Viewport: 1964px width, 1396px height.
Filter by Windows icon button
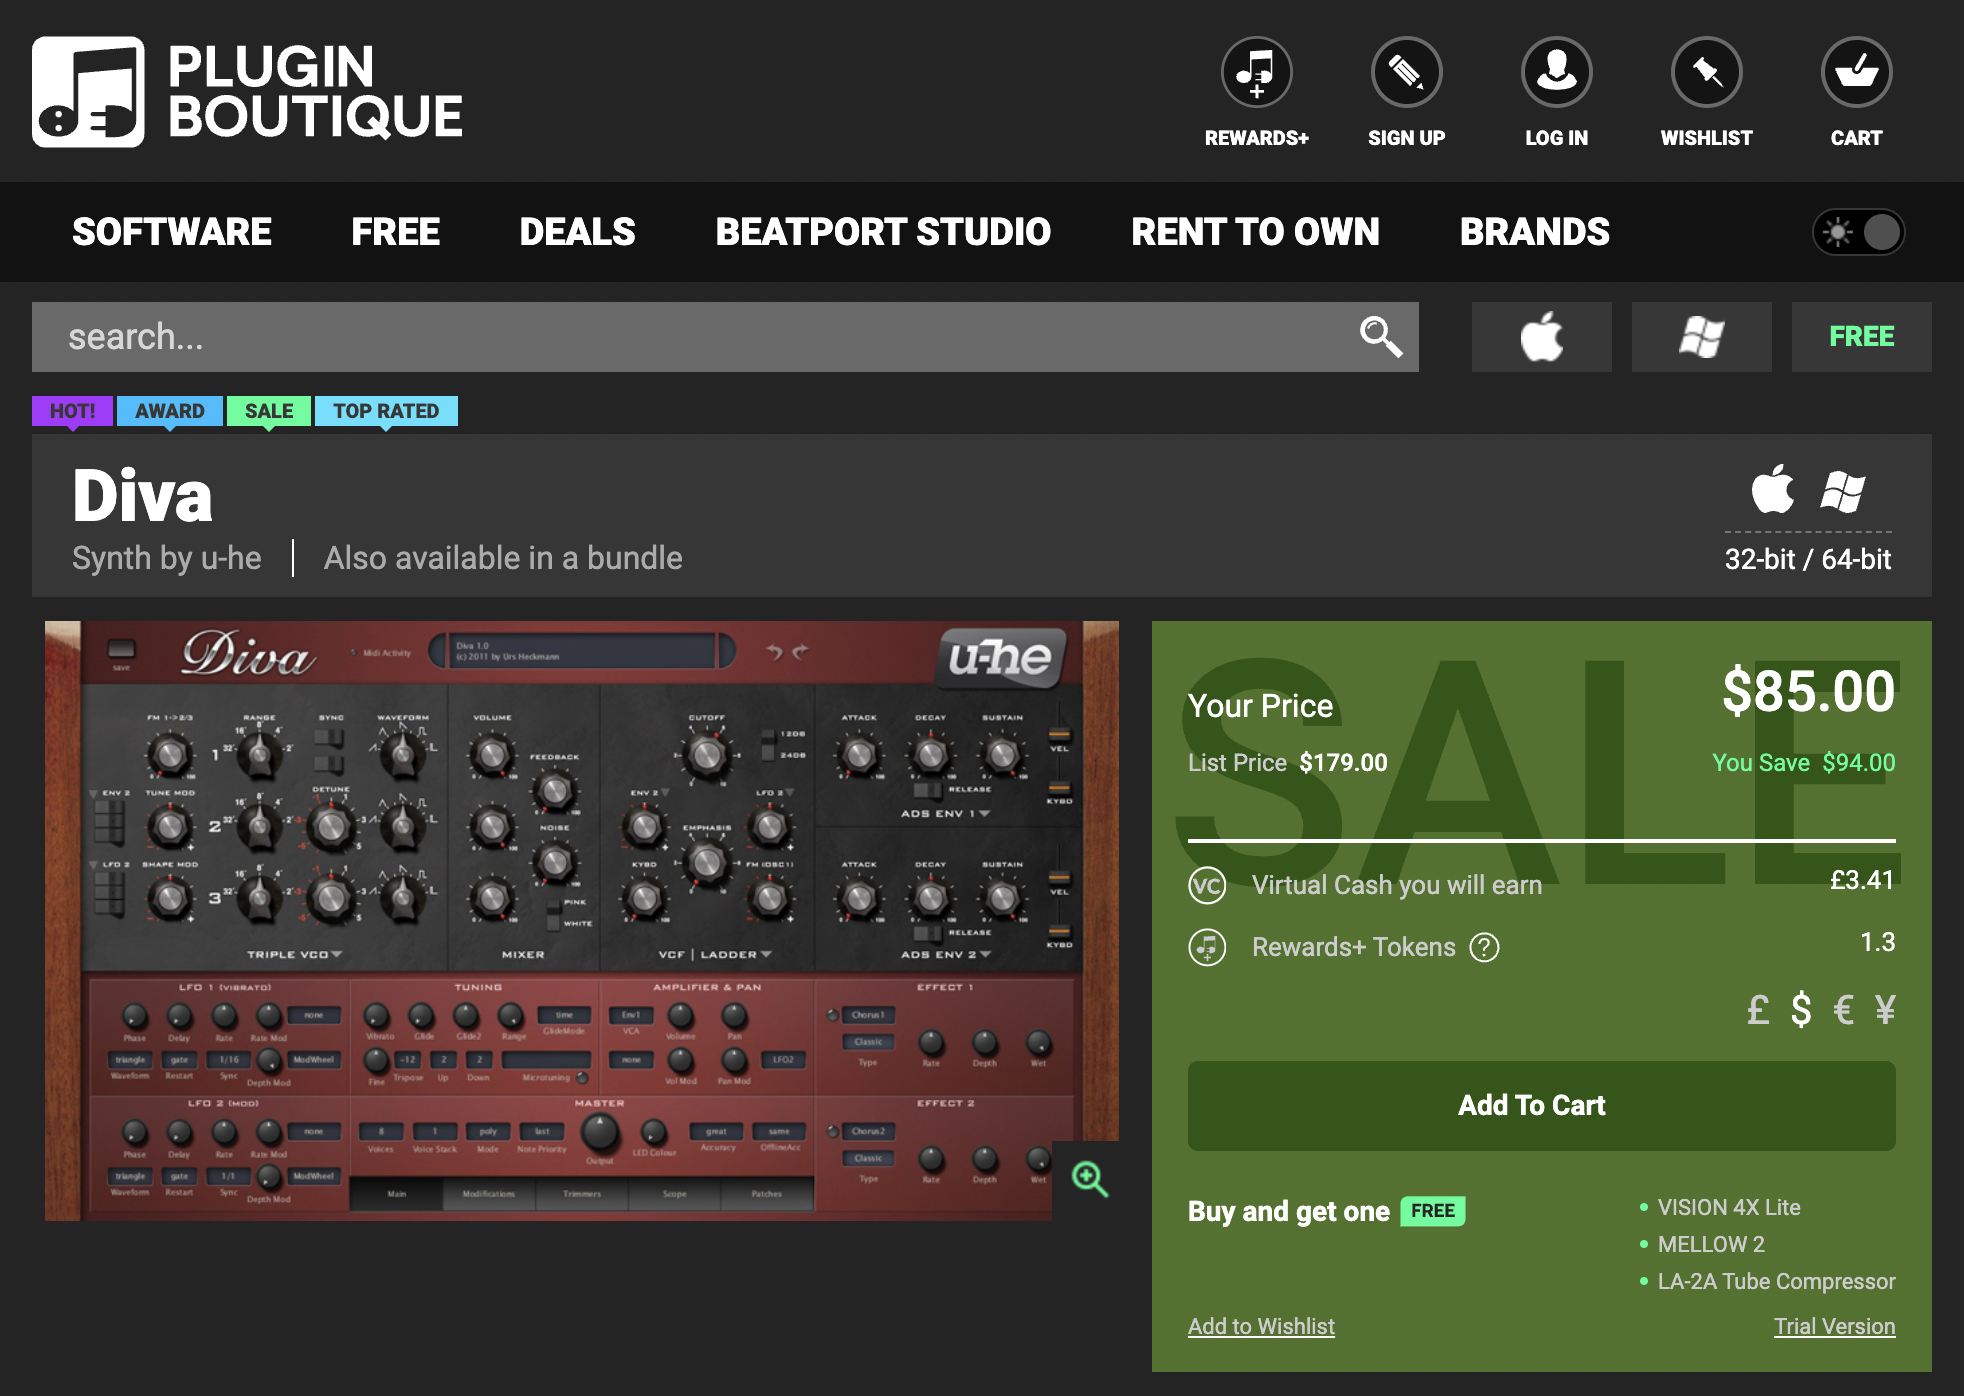[1701, 337]
